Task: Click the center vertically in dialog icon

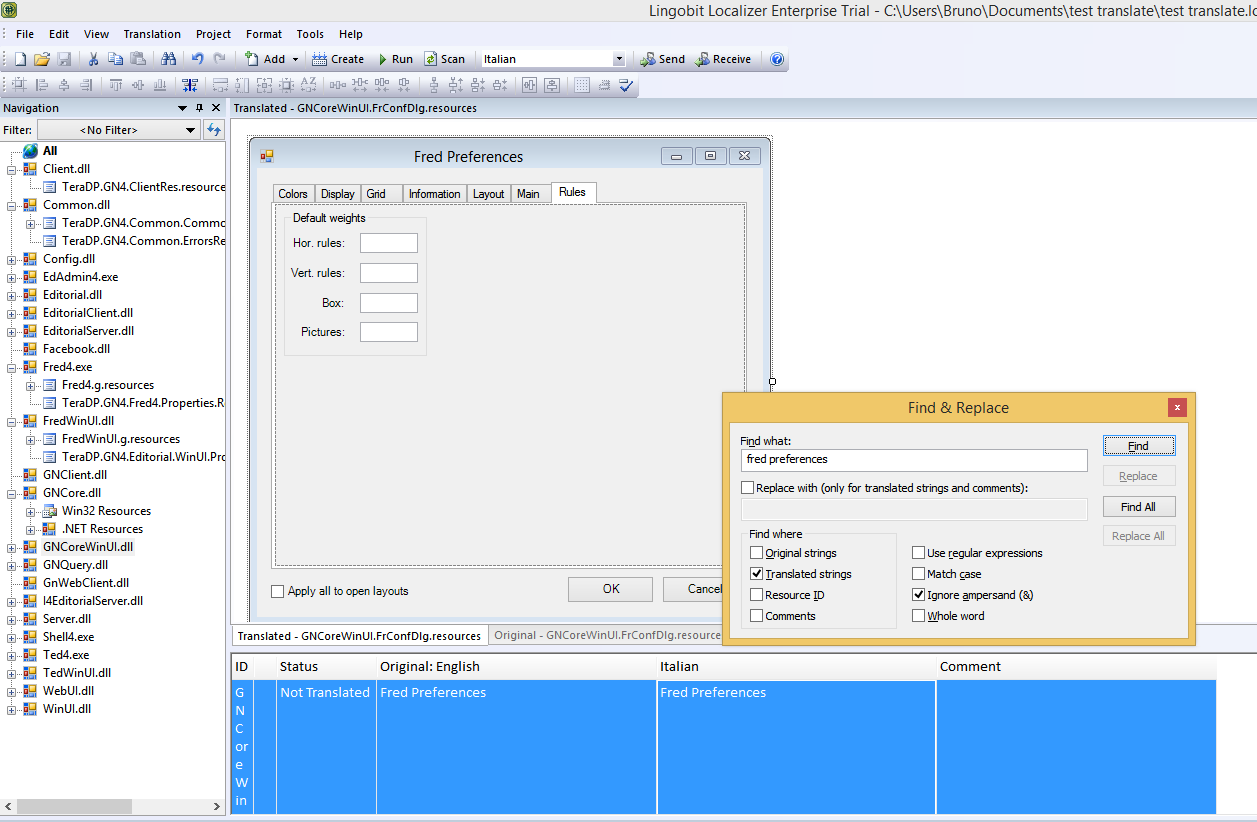Action: tap(552, 86)
